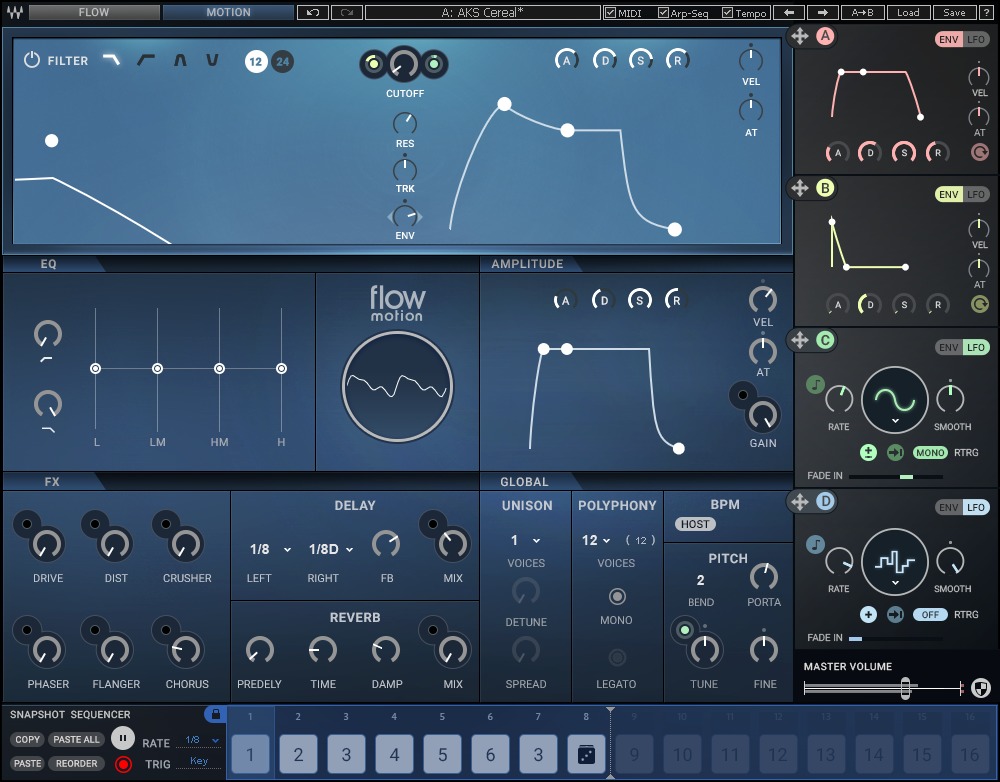Click the master volume shield icon

coord(981,688)
